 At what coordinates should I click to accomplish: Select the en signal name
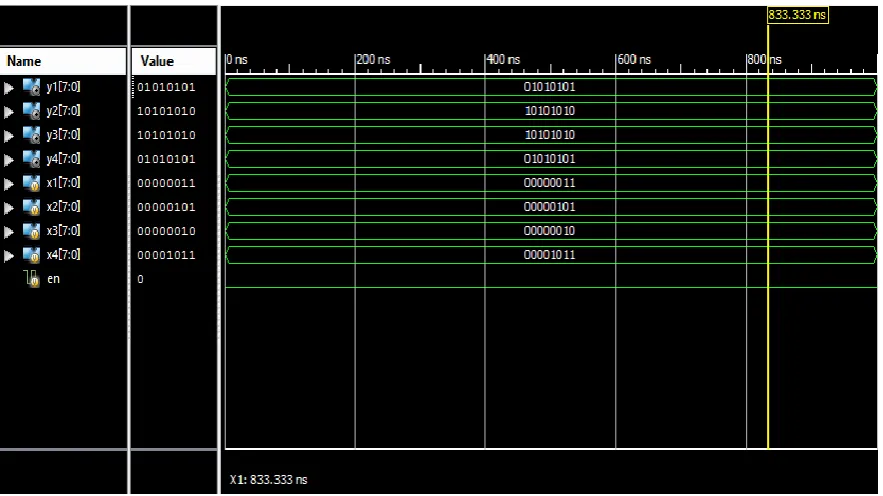(53, 279)
